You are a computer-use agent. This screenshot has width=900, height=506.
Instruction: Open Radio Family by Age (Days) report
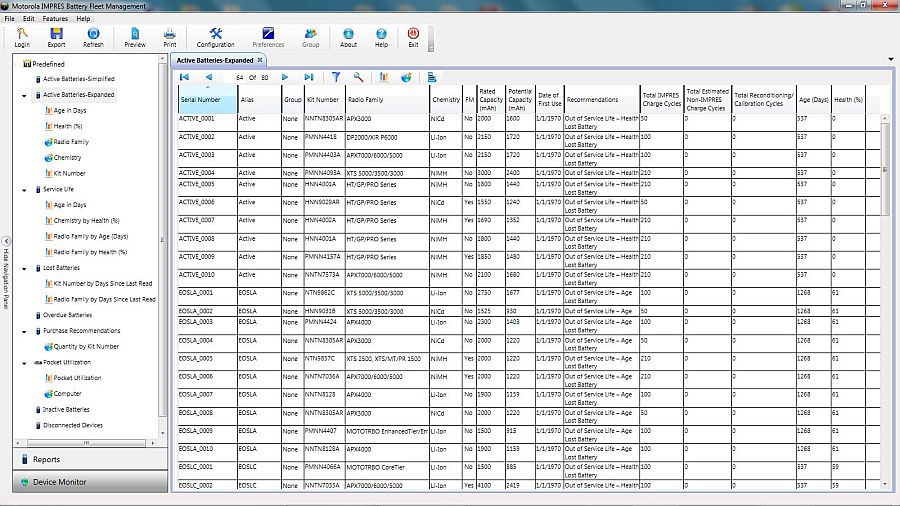[x=91, y=236]
